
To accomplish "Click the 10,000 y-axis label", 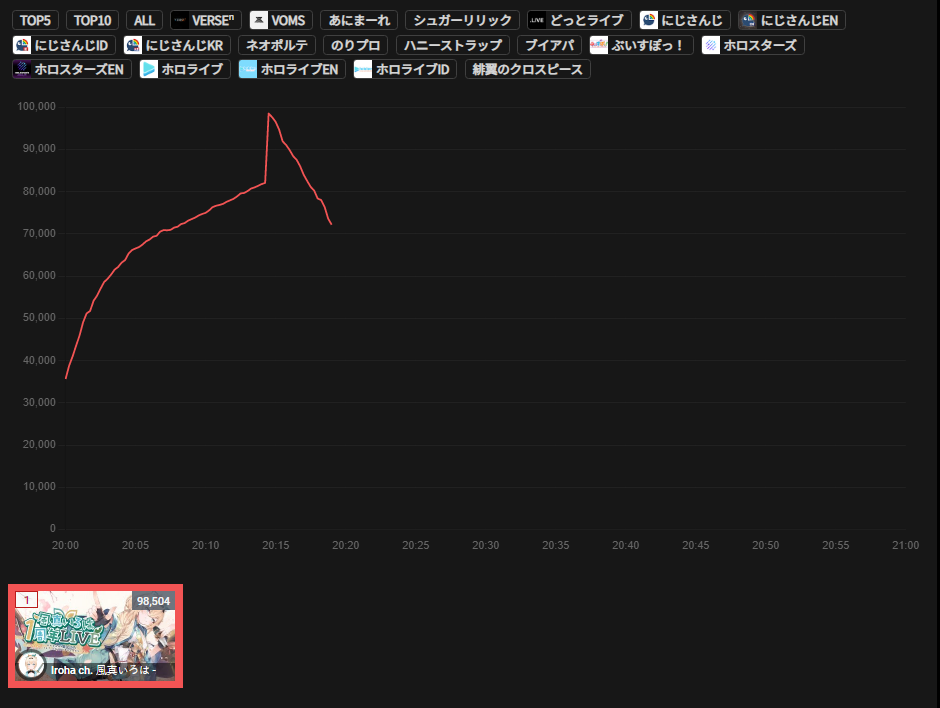I will click(x=39, y=486).
